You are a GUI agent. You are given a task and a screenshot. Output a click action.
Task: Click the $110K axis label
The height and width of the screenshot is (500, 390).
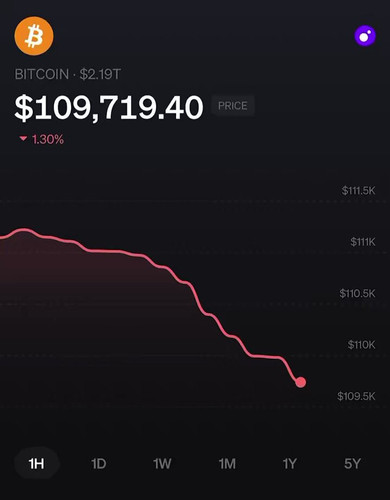[x=361, y=344]
